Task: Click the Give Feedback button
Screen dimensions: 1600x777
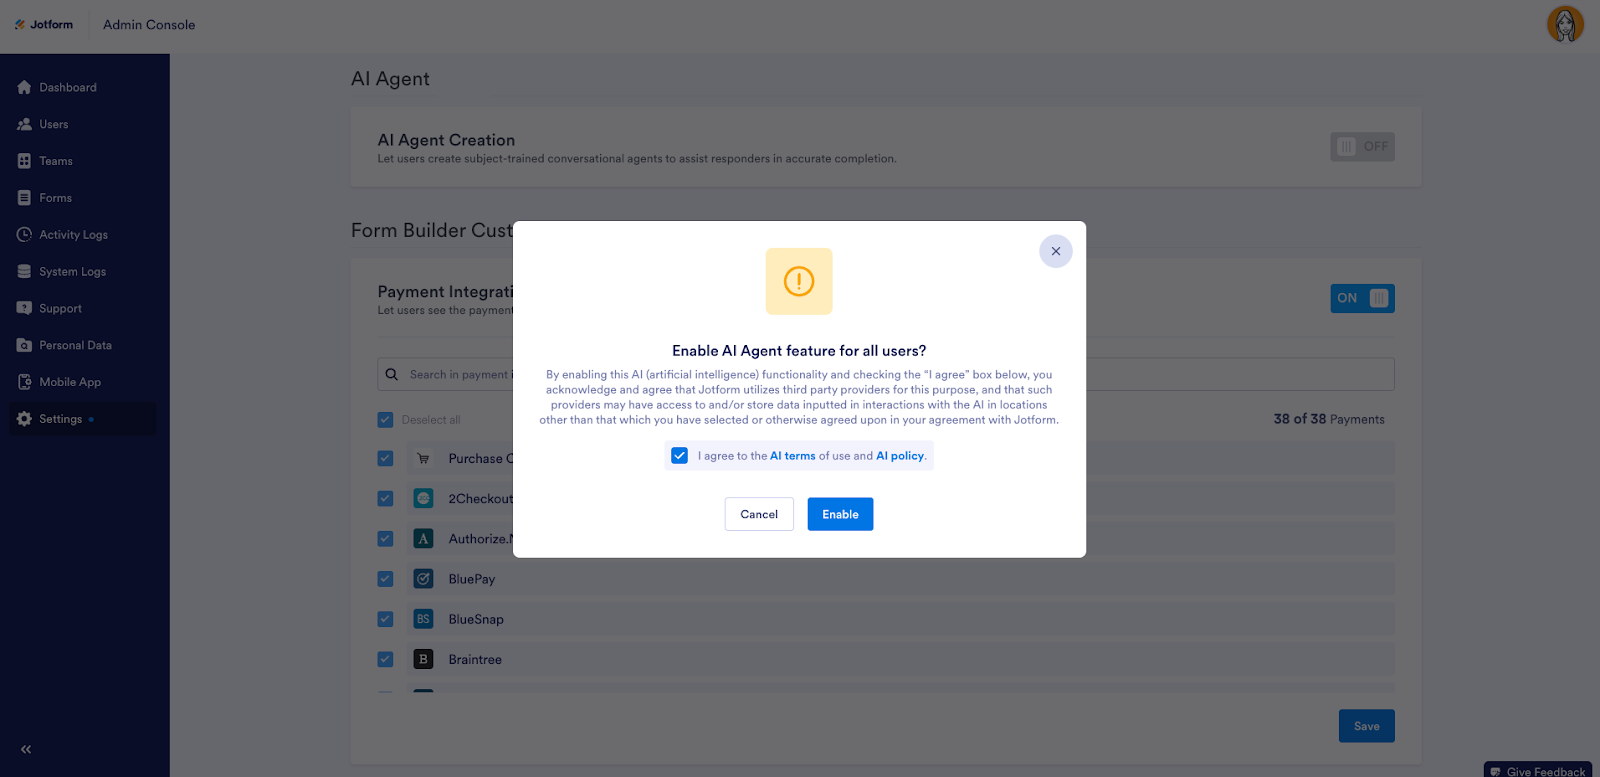Action: (x=1538, y=771)
